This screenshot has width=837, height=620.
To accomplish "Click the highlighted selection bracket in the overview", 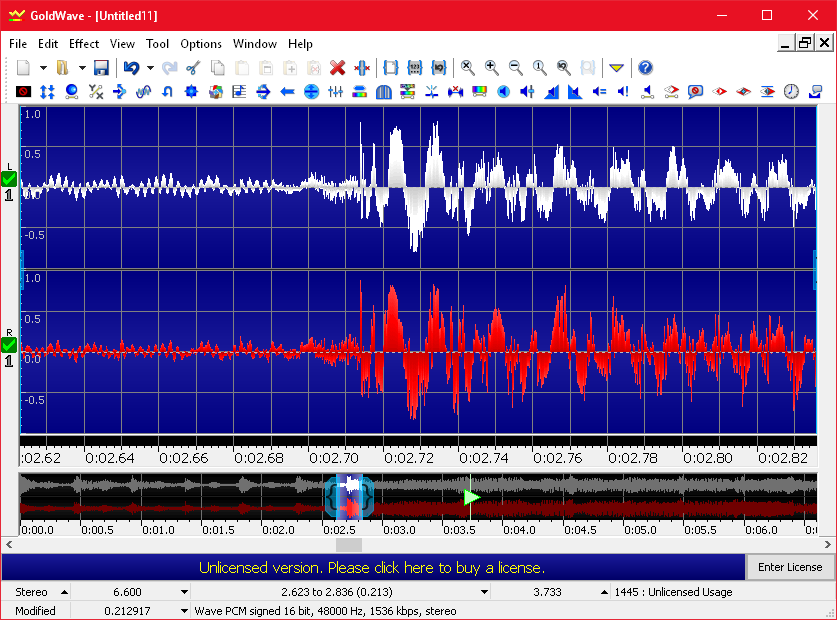I will pyautogui.click(x=349, y=497).
